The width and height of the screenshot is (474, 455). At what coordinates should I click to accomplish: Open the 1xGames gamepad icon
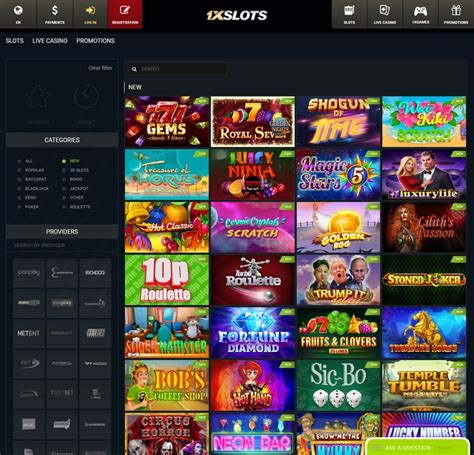(420, 11)
